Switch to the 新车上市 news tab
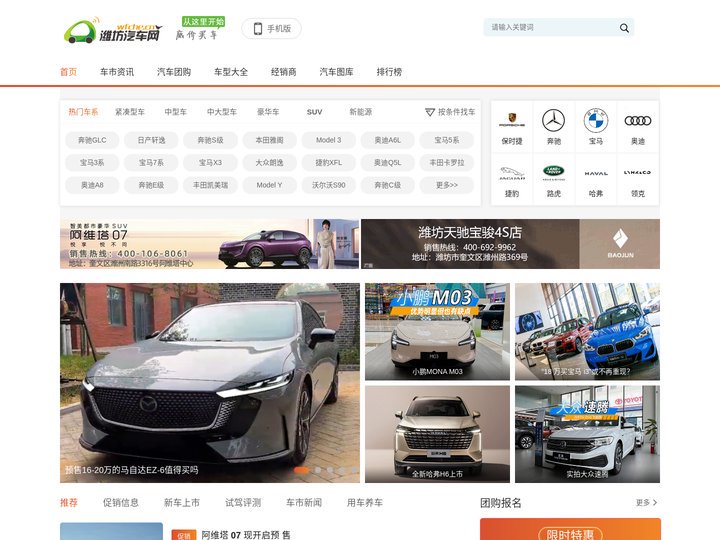The width and height of the screenshot is (720, 540). click(182, 503)
